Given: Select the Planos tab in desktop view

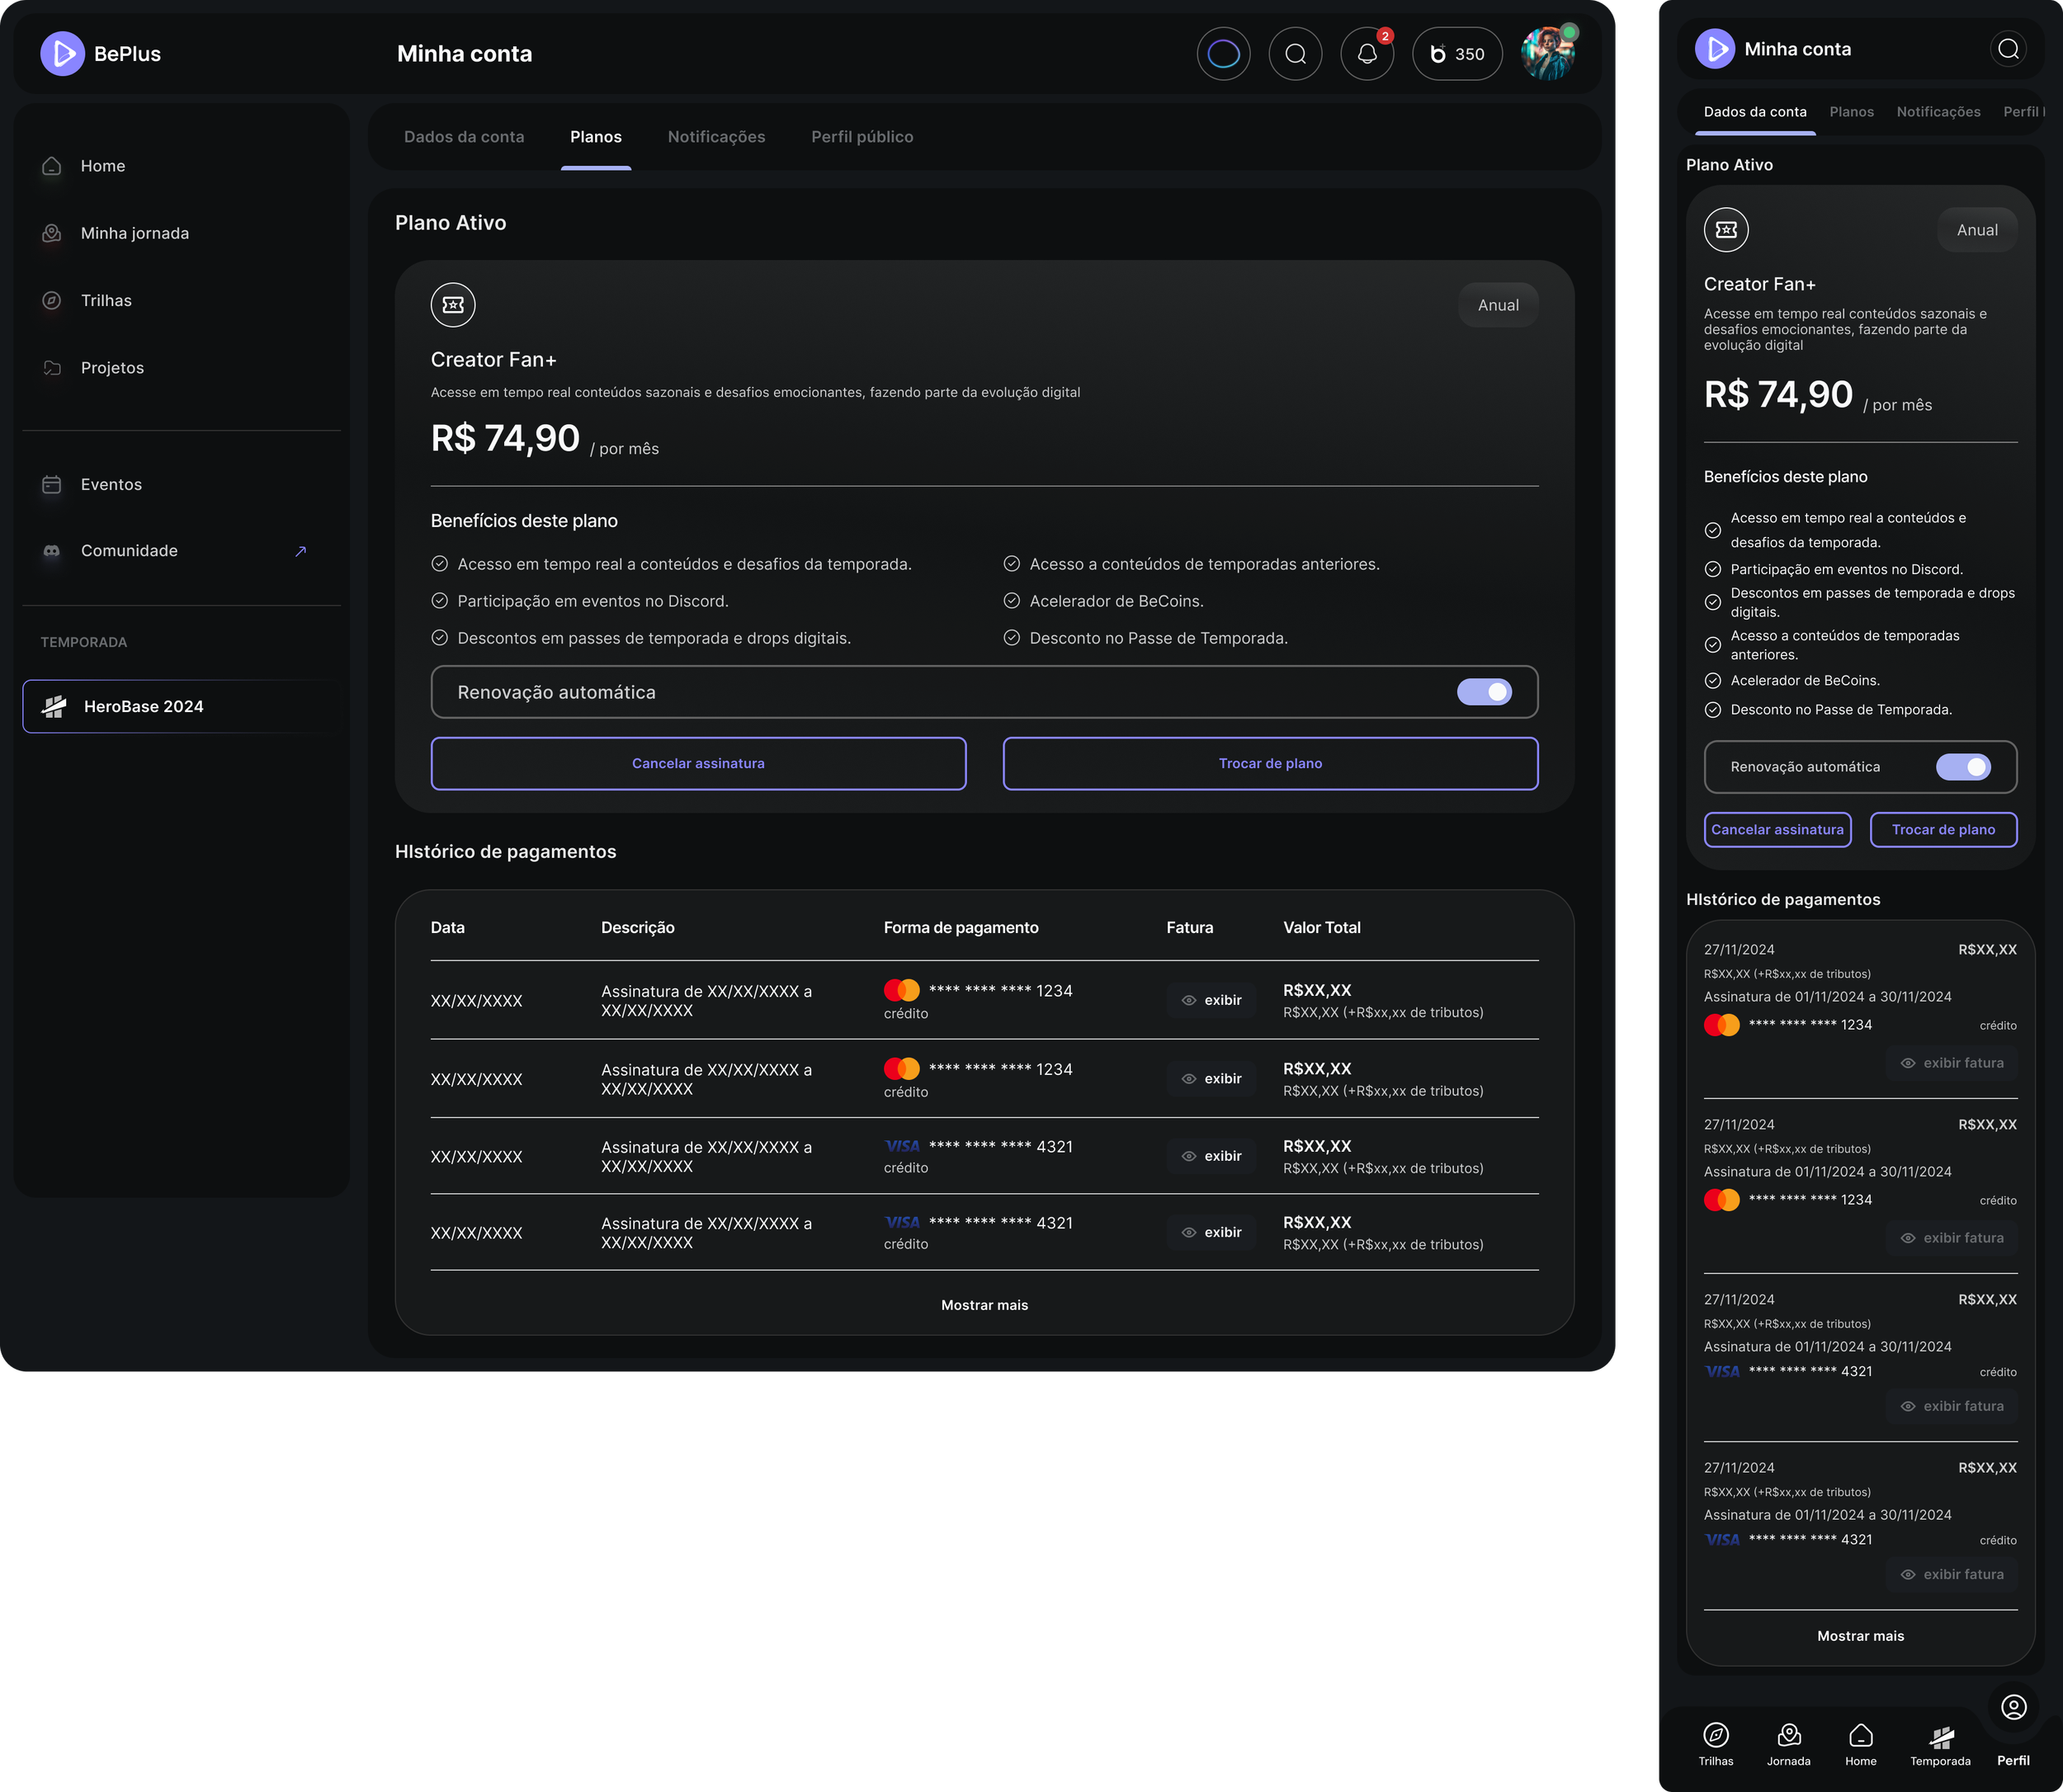Looking at the screenshot, I should tap(596, 137).
